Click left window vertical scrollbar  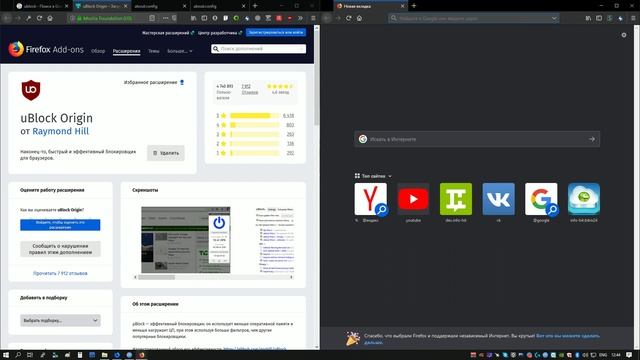(317, 78)
